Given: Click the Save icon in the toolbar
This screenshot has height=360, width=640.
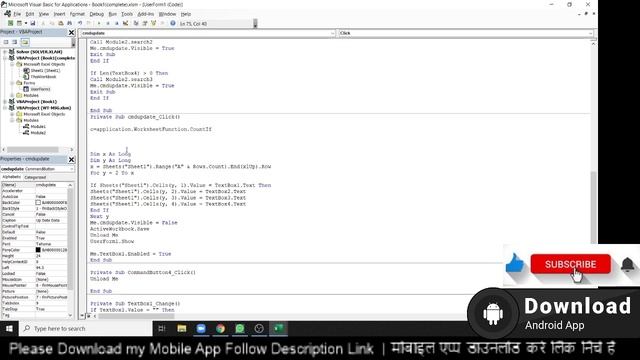Looking at the screenshot, I should [33, 23].
